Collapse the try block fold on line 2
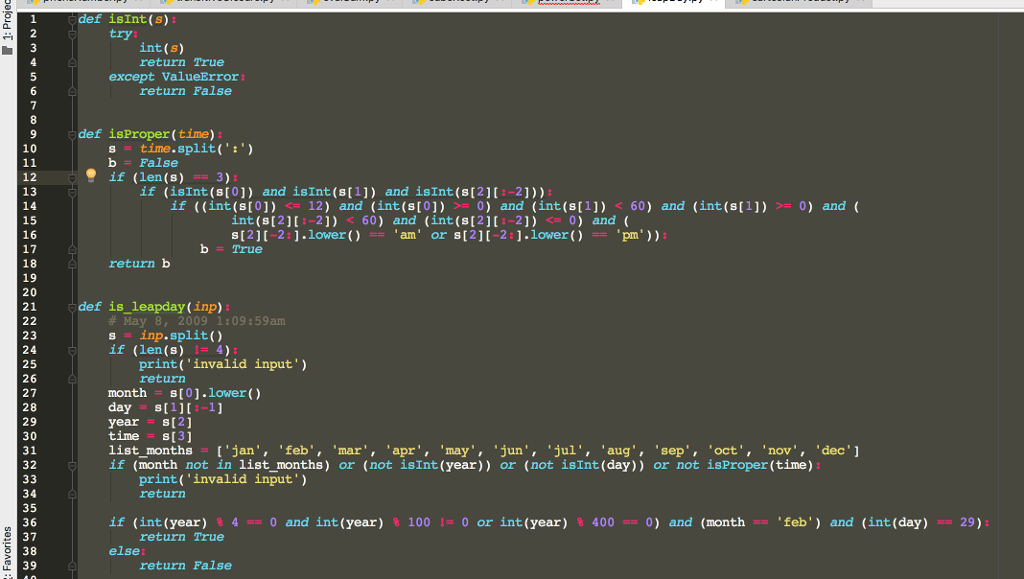The height and width of the screenshot is (579, 1024). pyautogui.click(x=72, y=34)
